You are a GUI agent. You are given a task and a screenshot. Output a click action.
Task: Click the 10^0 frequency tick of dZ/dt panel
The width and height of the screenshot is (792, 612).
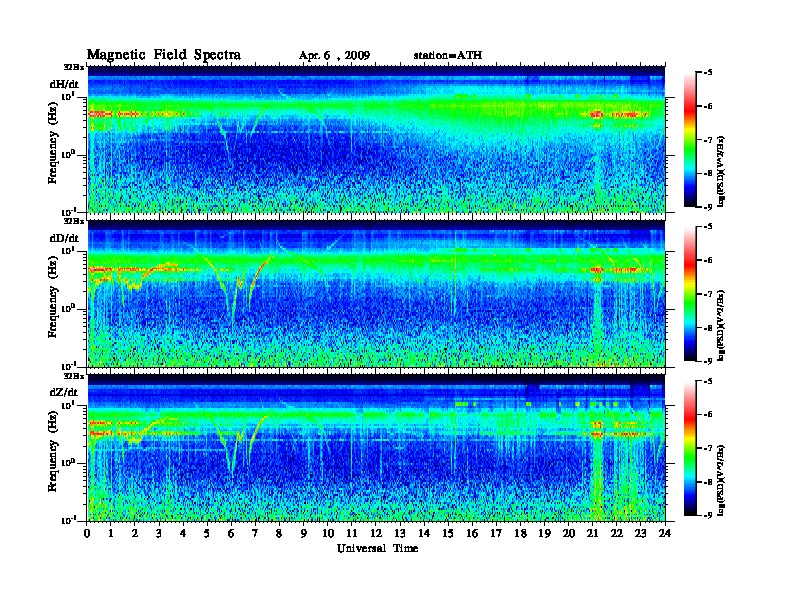[68, 462]
